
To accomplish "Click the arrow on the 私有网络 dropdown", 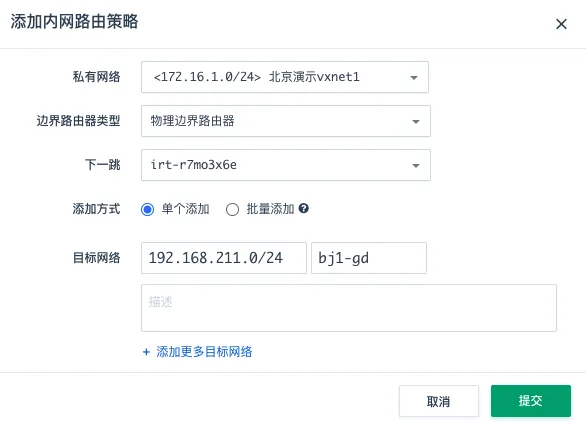I will coord(414,77).
